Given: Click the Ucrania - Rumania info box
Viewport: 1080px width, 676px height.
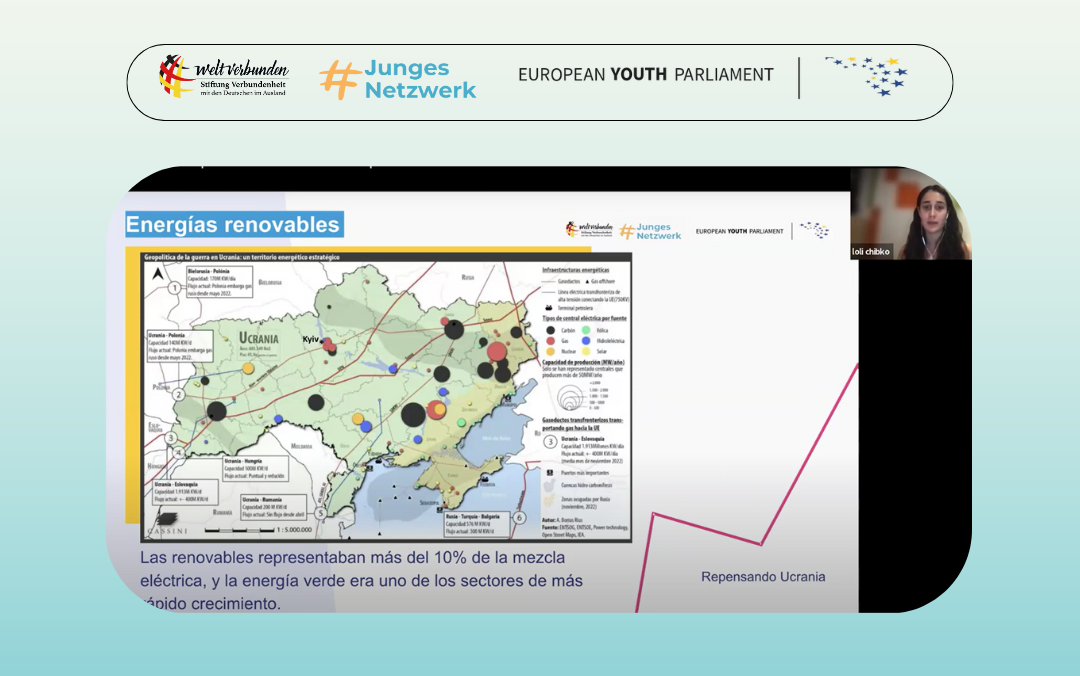Looking at the screenshot, I should click(x=273, y=507).
